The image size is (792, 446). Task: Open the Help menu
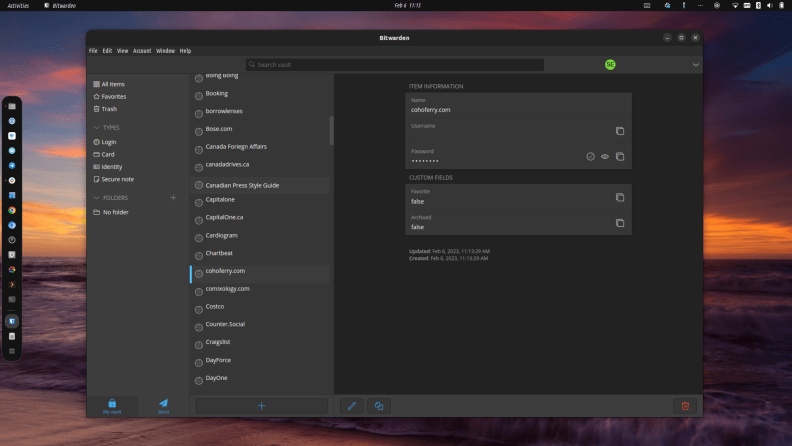tap(185, 51)
